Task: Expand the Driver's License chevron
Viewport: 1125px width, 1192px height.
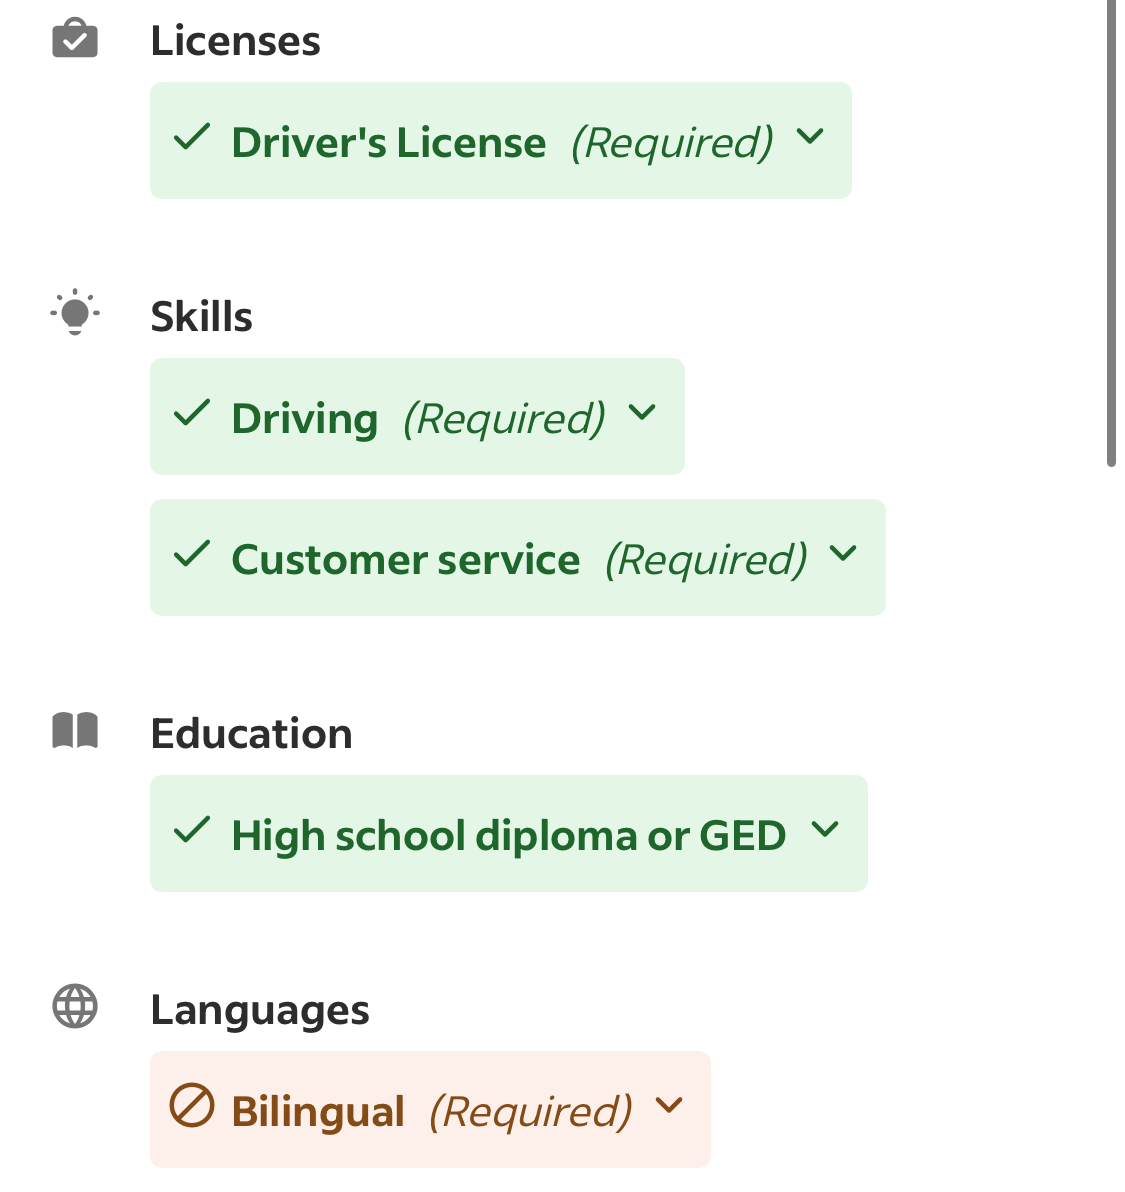Action: [810, 137]
